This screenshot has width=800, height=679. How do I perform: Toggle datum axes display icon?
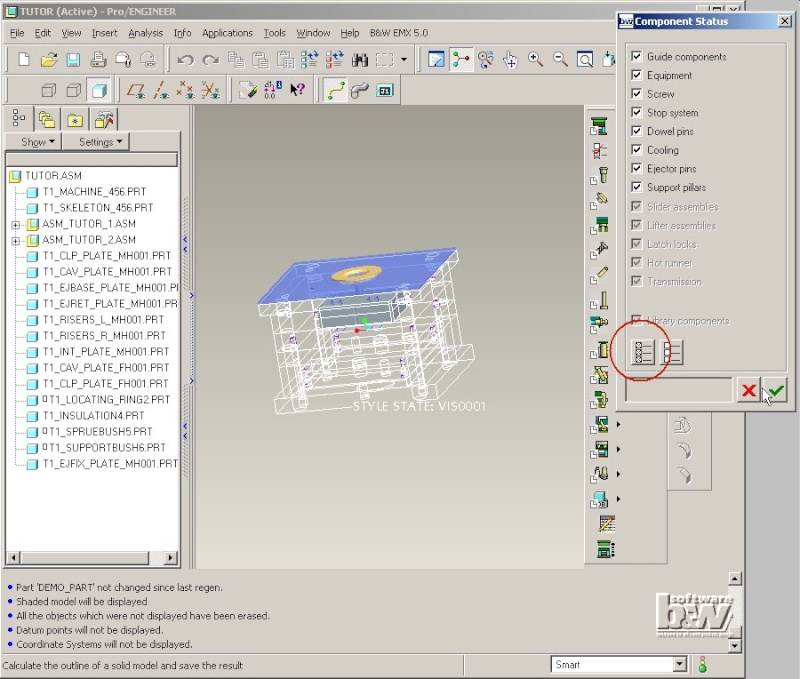tap(161, 91)
